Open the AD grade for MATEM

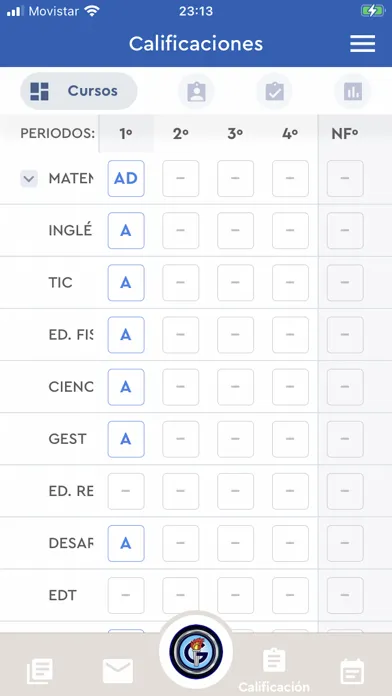(126, 178)
